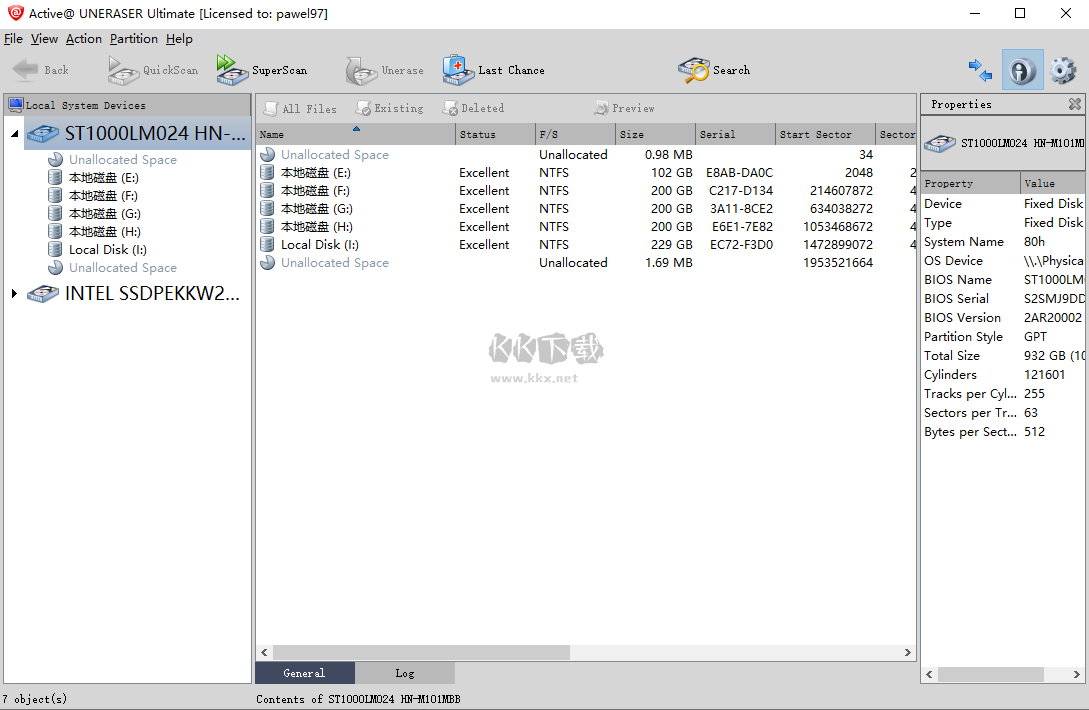Open the Action menu
1089x710 pixels.
pos(84,39)
